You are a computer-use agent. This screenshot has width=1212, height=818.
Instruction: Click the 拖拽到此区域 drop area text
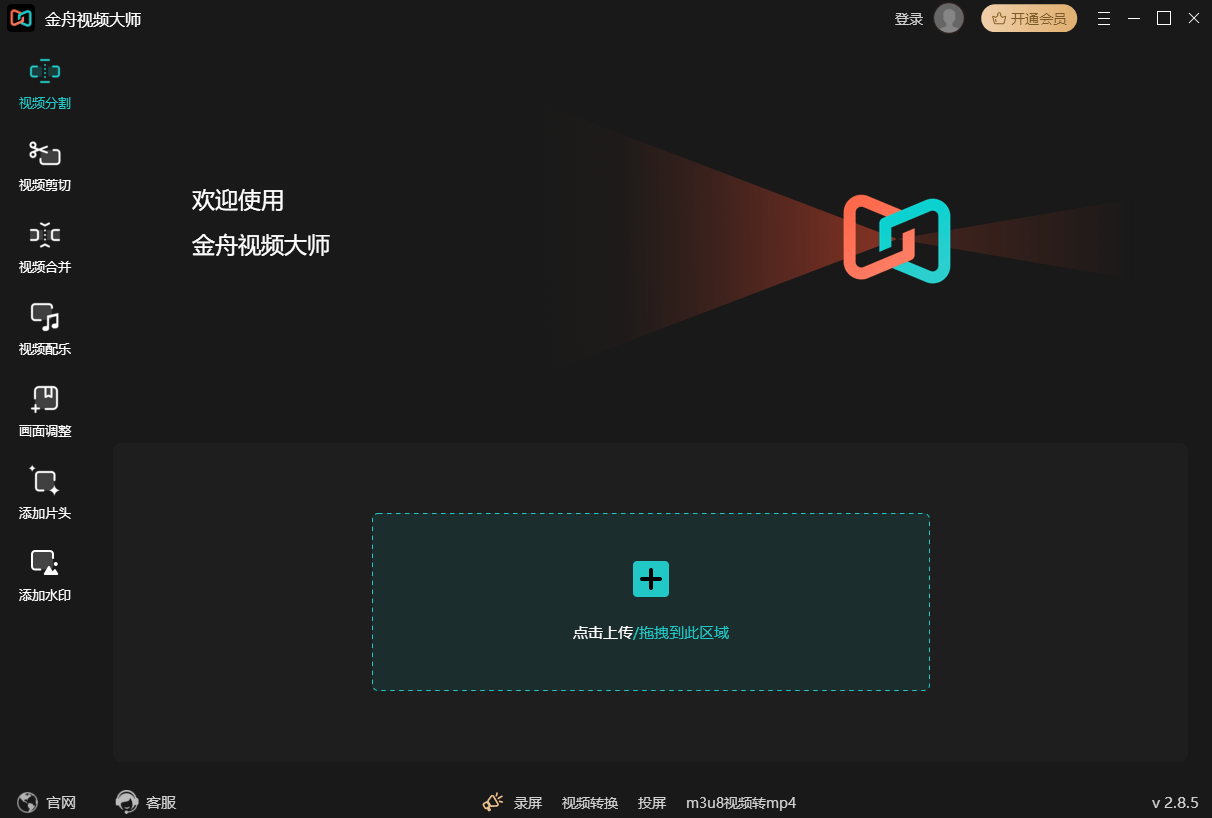click(684, 633)
